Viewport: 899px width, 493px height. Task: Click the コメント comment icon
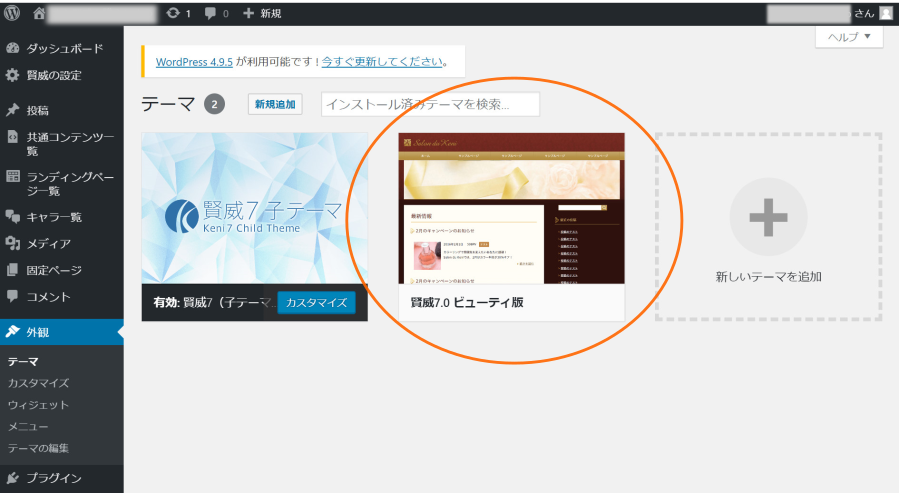point(13,296)
